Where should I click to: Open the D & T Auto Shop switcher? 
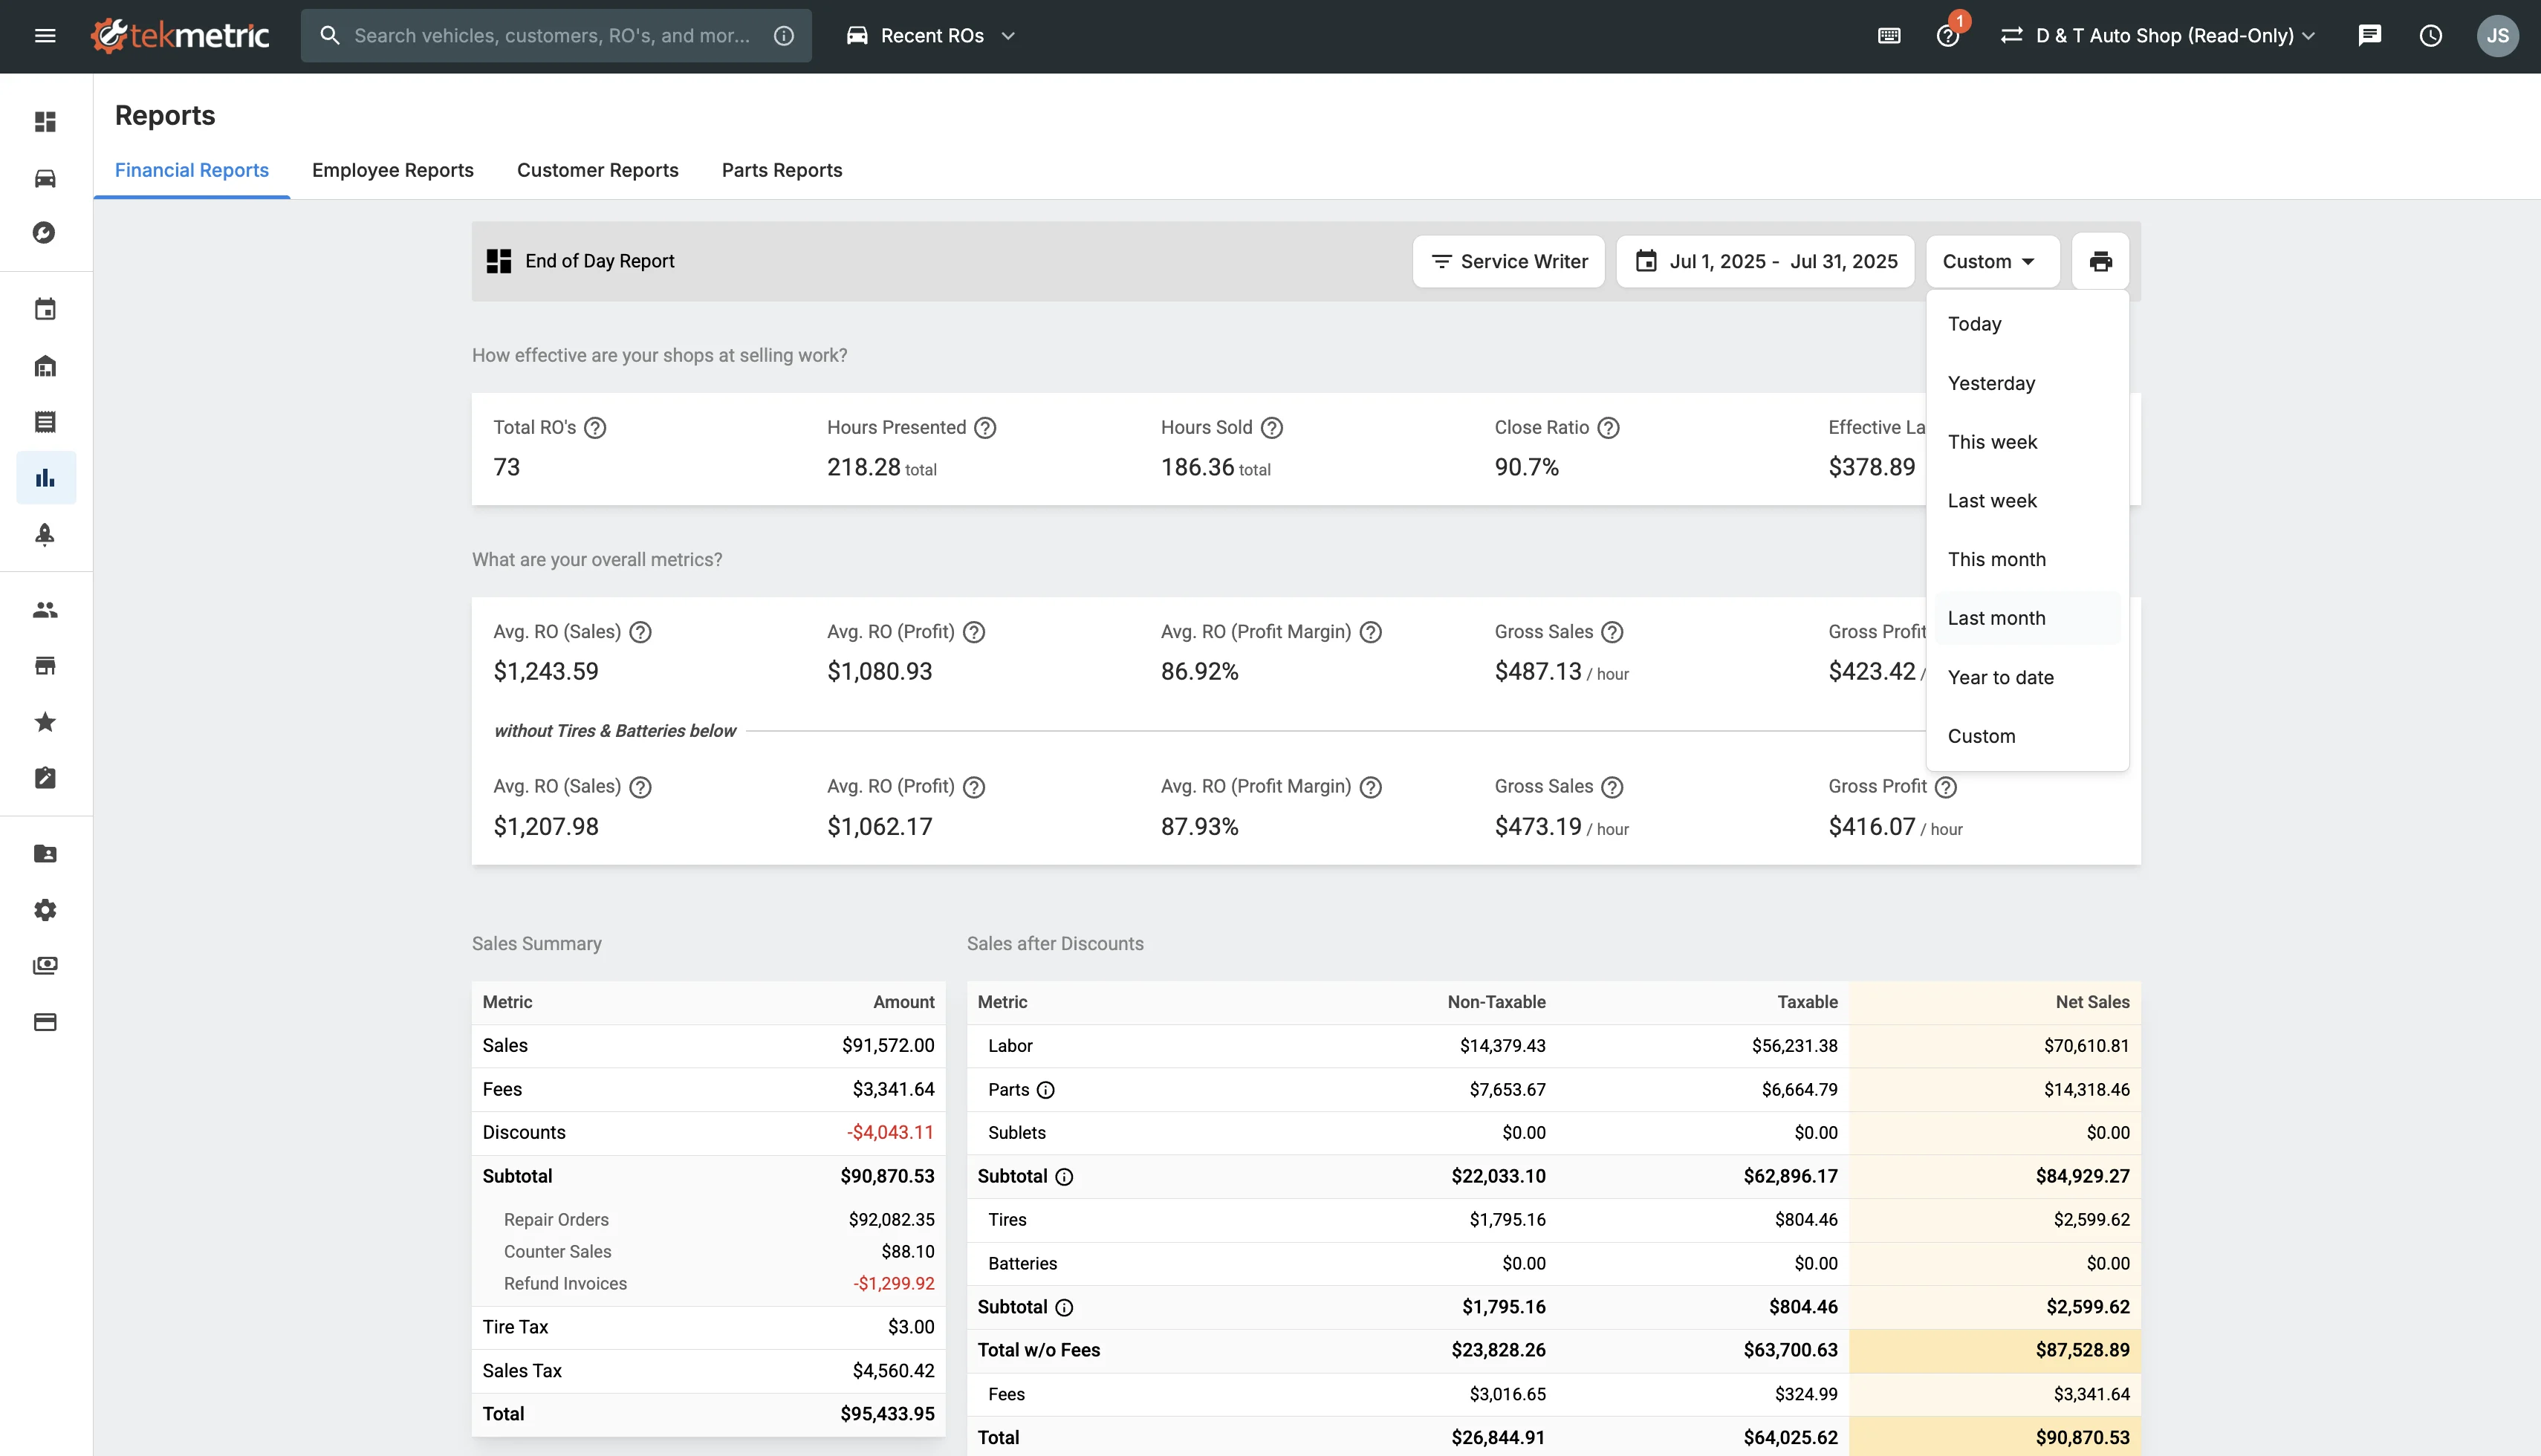pyautogui.click(x=2158, y=36)
